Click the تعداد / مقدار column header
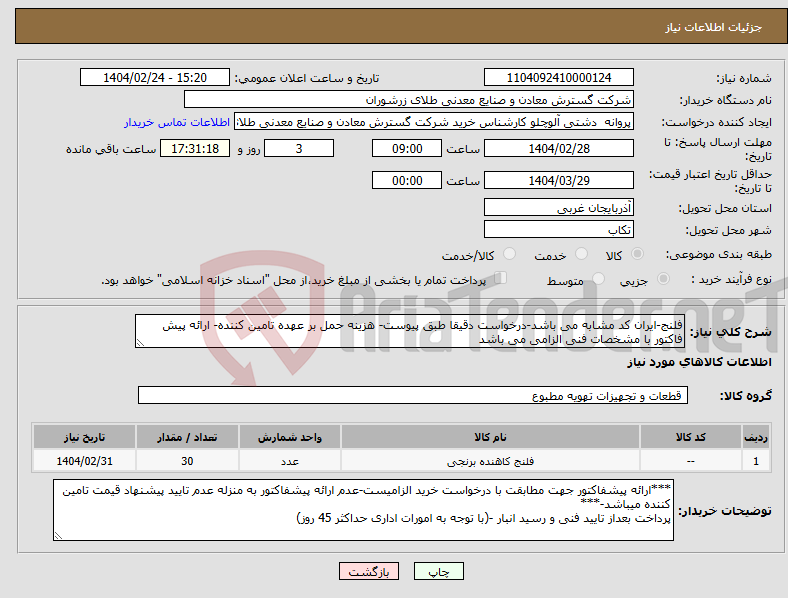This screenshot has height=598, width=788. (187, 437)
